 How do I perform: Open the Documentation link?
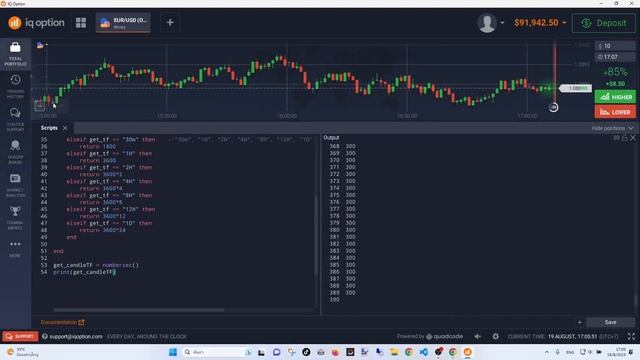click(x=62, y=322)
